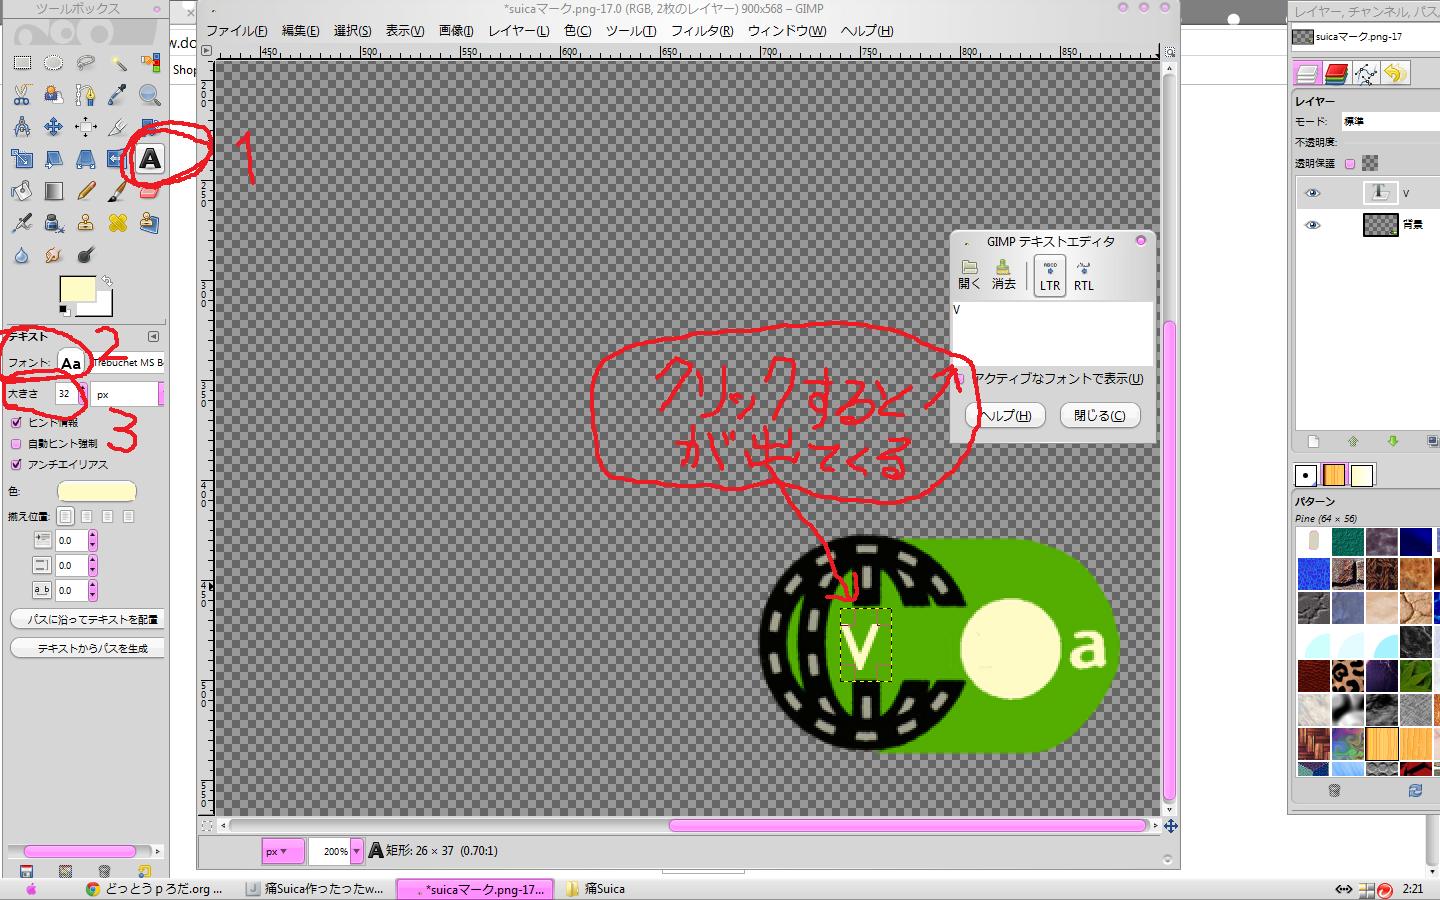The height and width of the screenshot is (900, 1440).
Task: Select the Blend gradient tool
Action: tap(54, 191)
